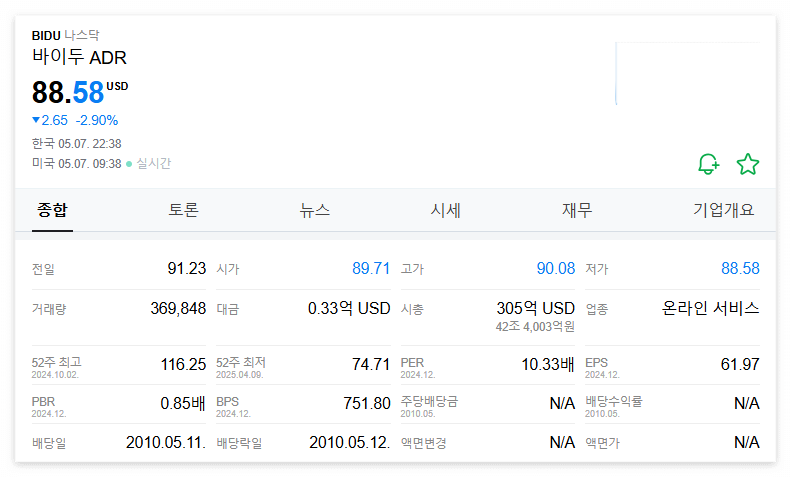The width and height of the screenshot is (791, 477).
Task: Click the 업종 value 온라인 서비스
Action: coord(710,308)
